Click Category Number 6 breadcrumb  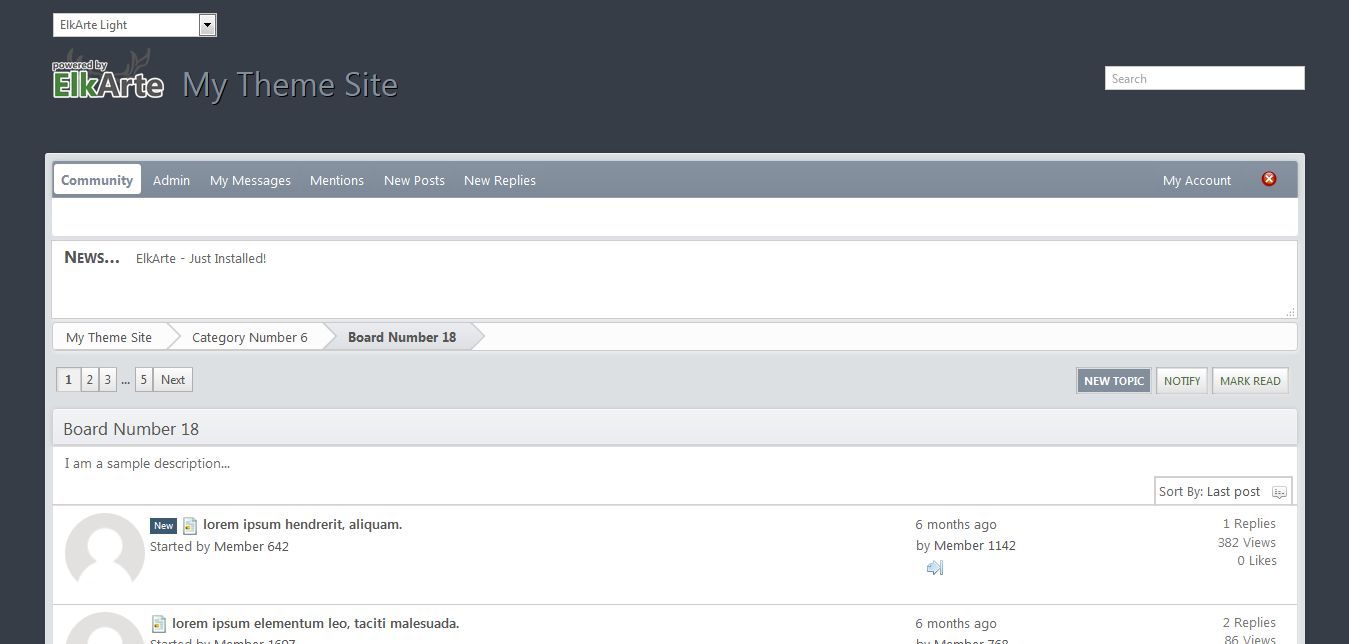pyautogui.click(x=250, y=337)
